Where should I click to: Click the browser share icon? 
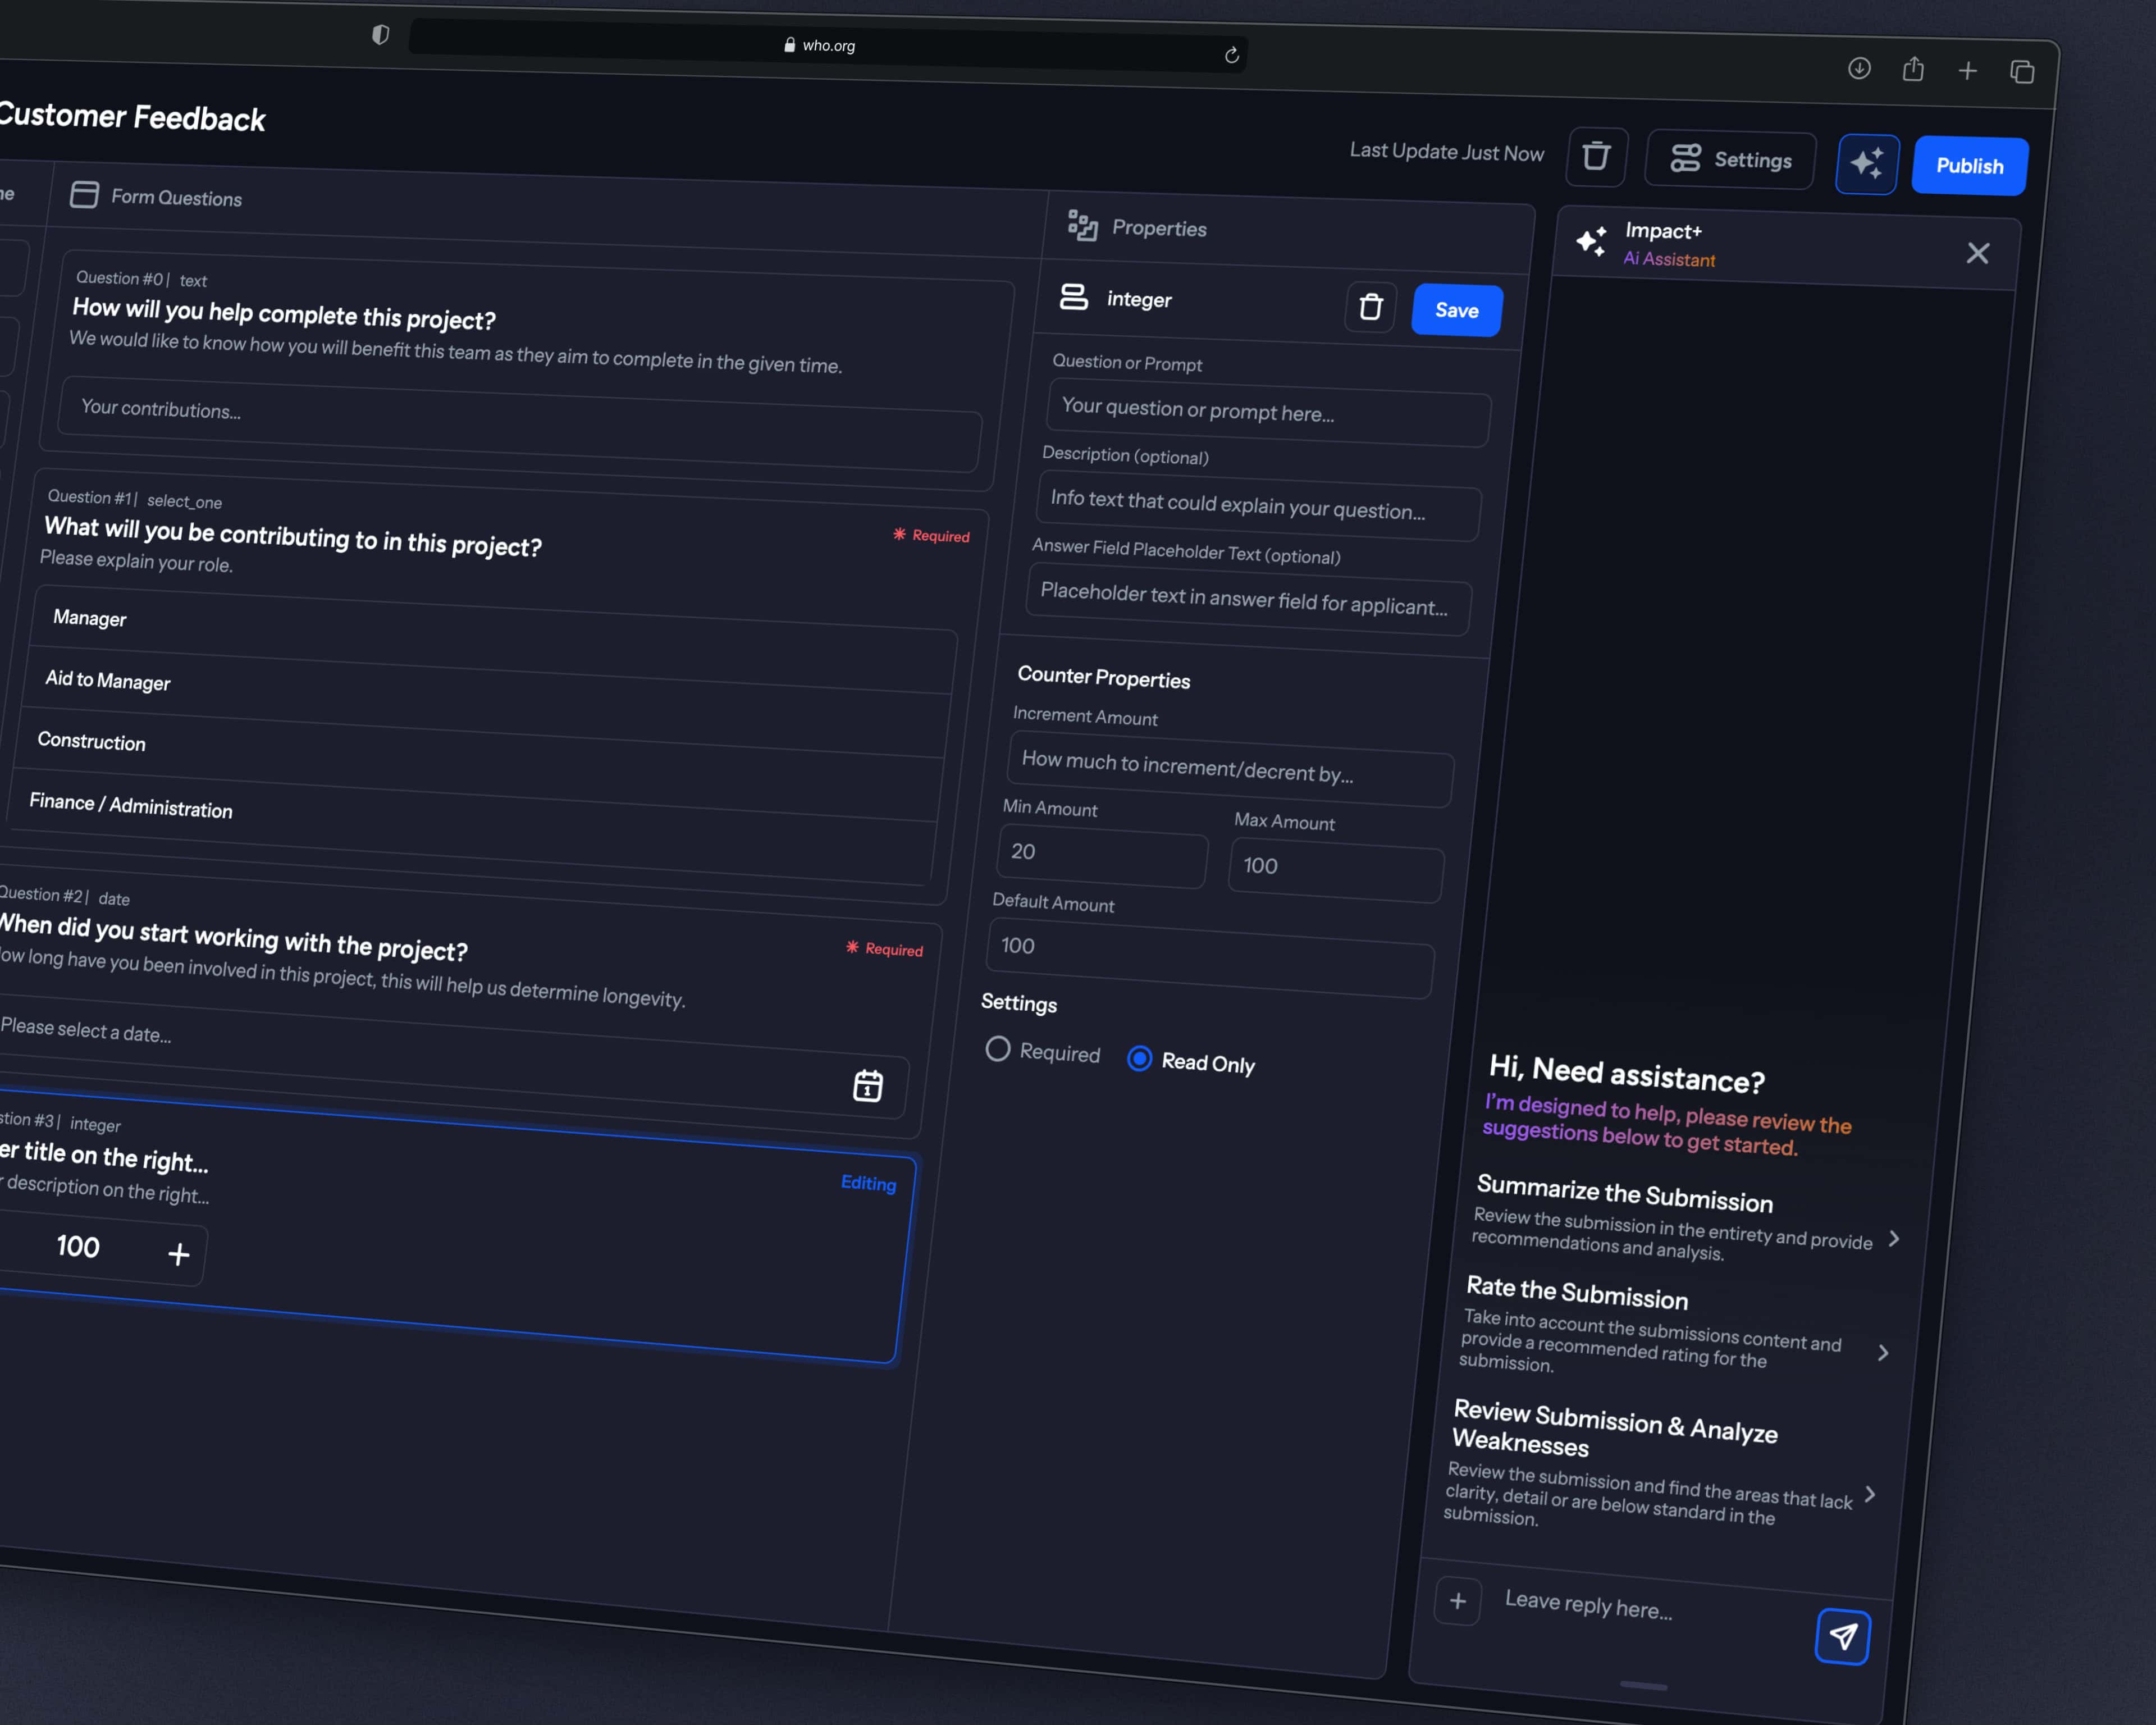coord(1913,69)
